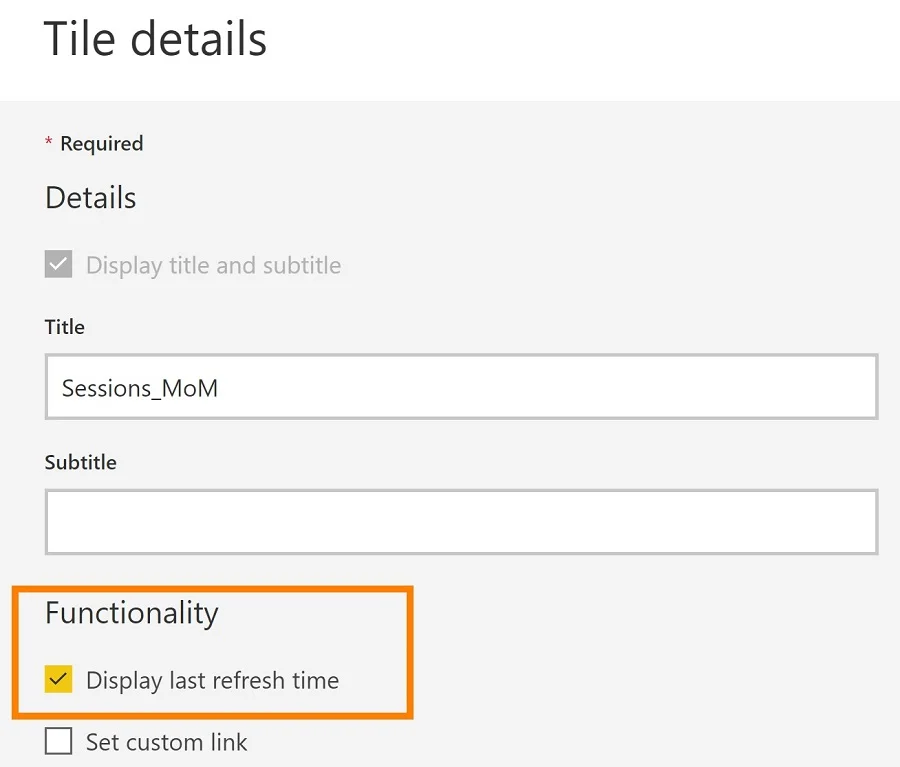Click the "Required" note text
Screen dimensions: 900x767
pyautogui.click(x=101, y=143)
